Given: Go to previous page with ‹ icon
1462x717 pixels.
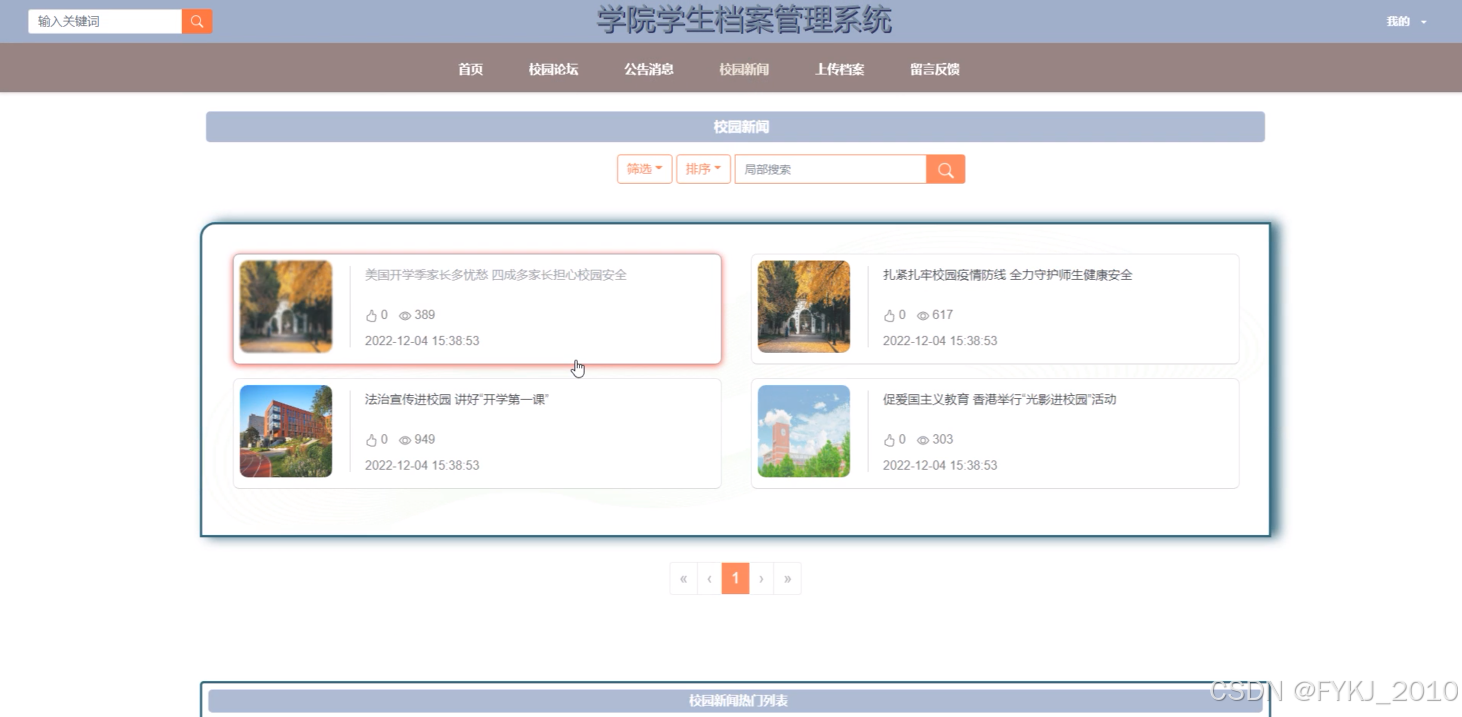Looking at the screenshot, I should coord(709,578).
